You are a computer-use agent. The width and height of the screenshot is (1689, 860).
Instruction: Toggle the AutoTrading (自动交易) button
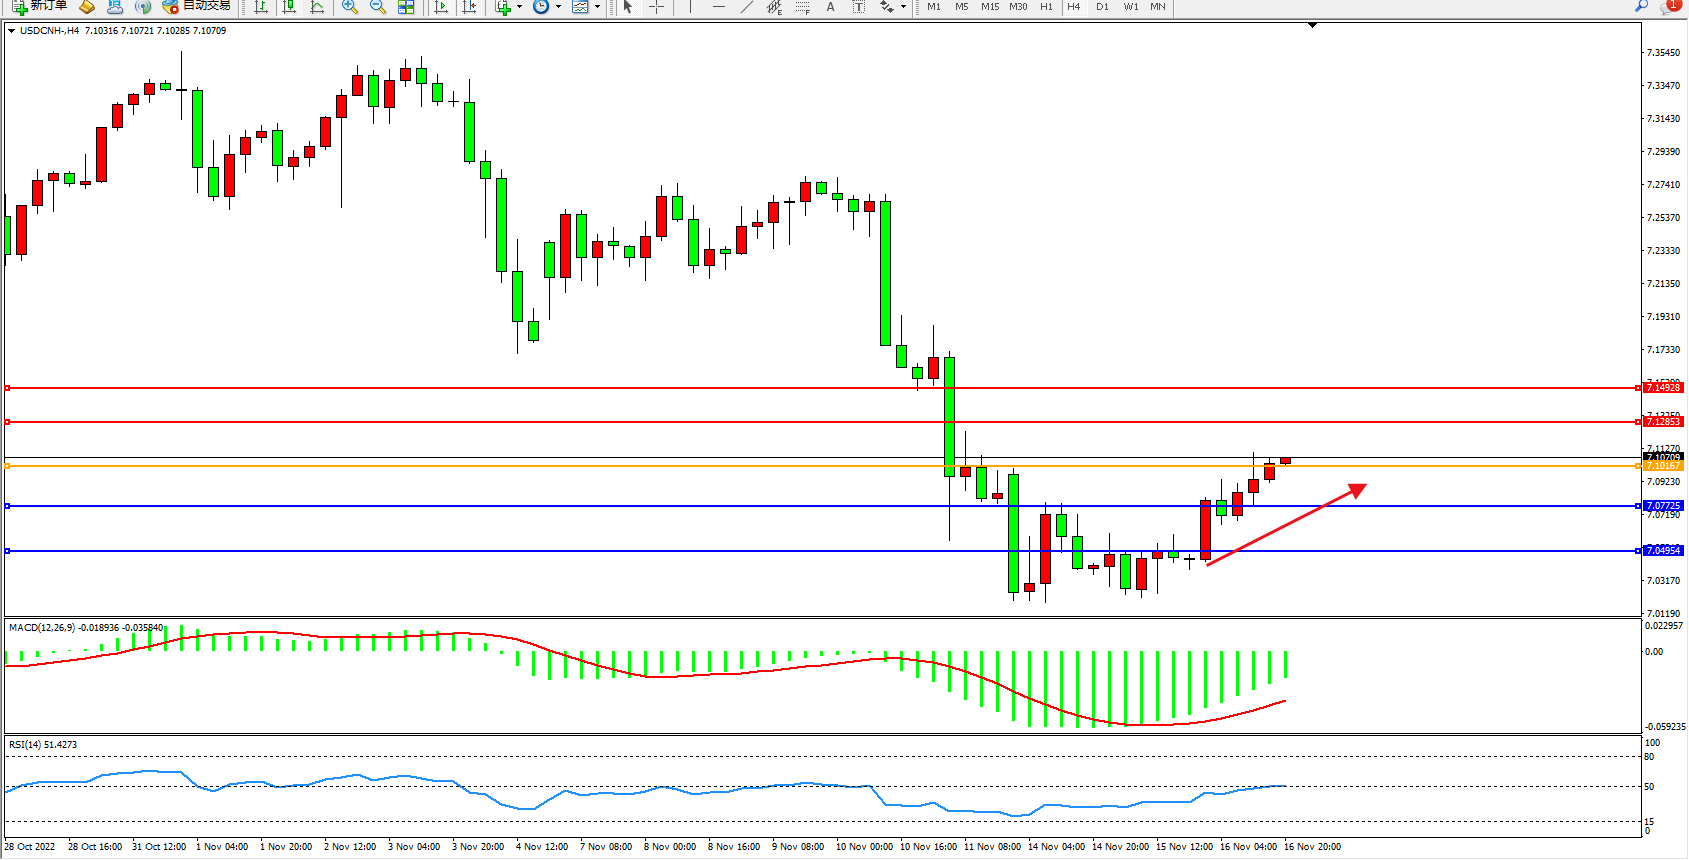pos(197,6)
